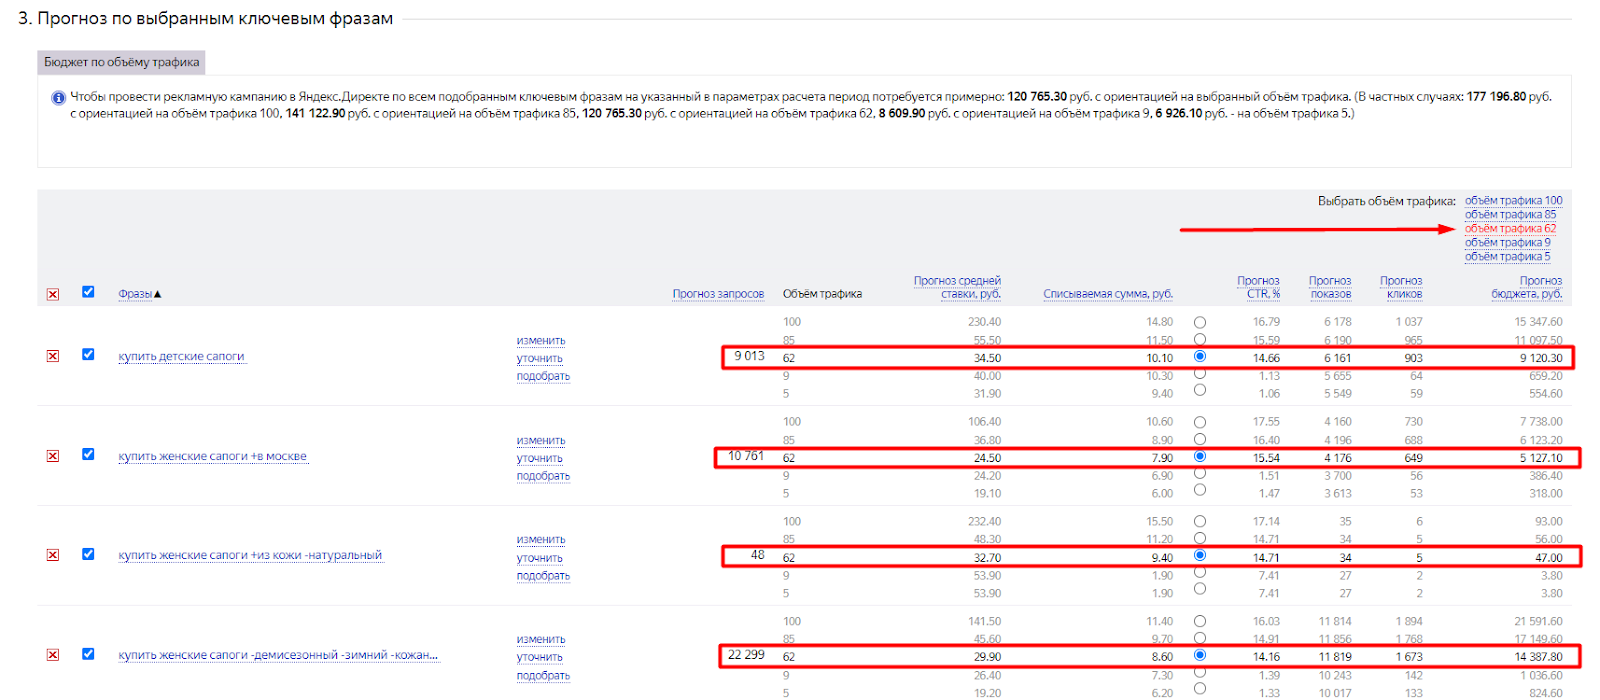Delete 'купить женские сапоги +в москве' row icon
Image resolution: width=1600 pixels, height=700 pixels.
point(53,456)
